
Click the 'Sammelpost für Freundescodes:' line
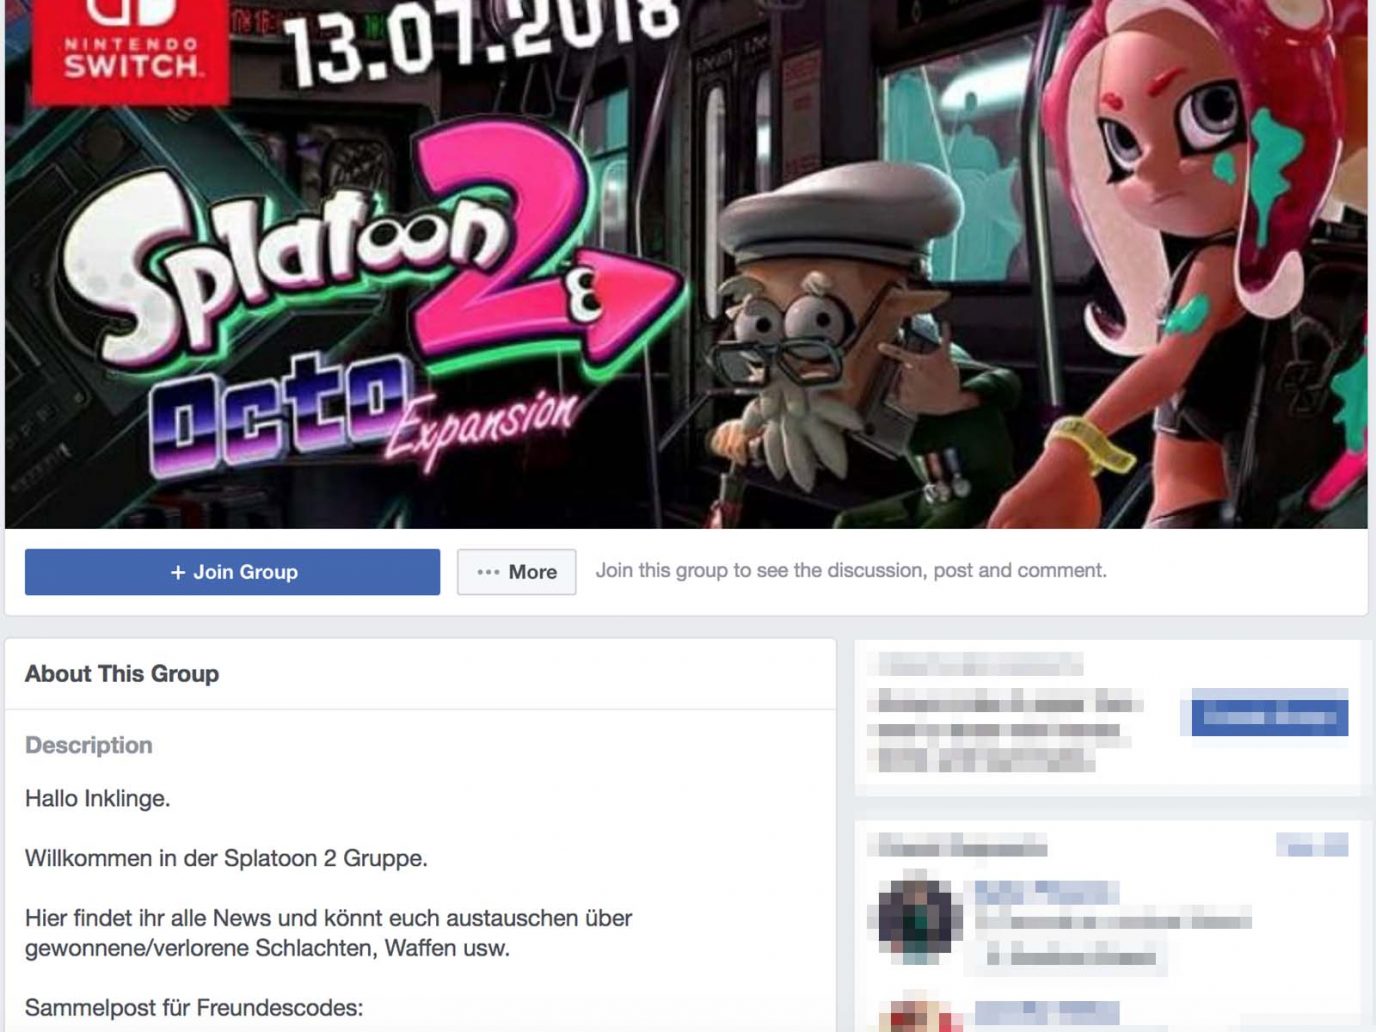[x=194, y=1008]
